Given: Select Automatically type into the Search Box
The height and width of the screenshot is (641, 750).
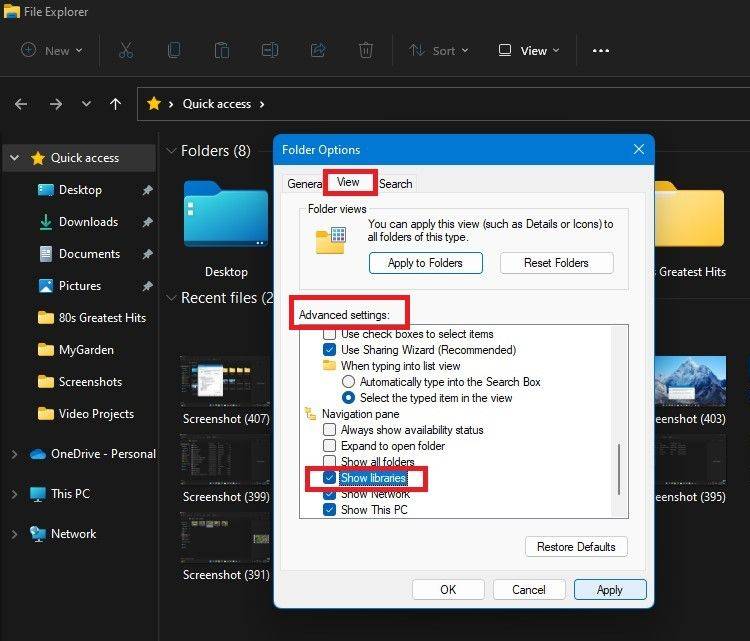Looking at the screenshot, I should pos(349,382).
